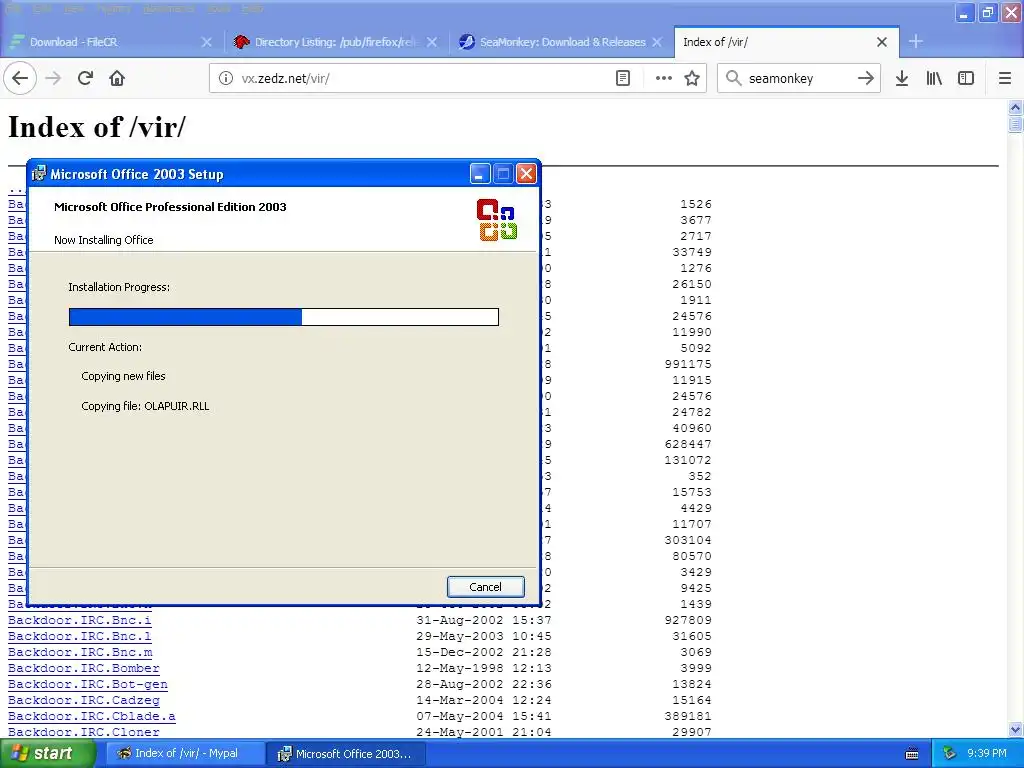Open the Backdoor.IRC.Cblade.a link
The height and width of the screenshot is (768, 1024).
(x=91, y=716)
